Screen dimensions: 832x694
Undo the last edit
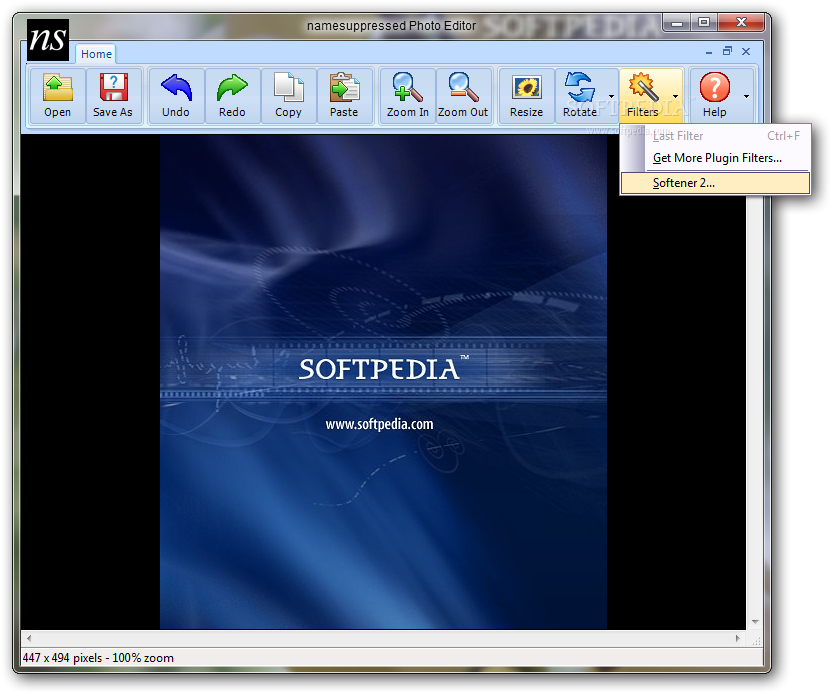click(176, 96)
